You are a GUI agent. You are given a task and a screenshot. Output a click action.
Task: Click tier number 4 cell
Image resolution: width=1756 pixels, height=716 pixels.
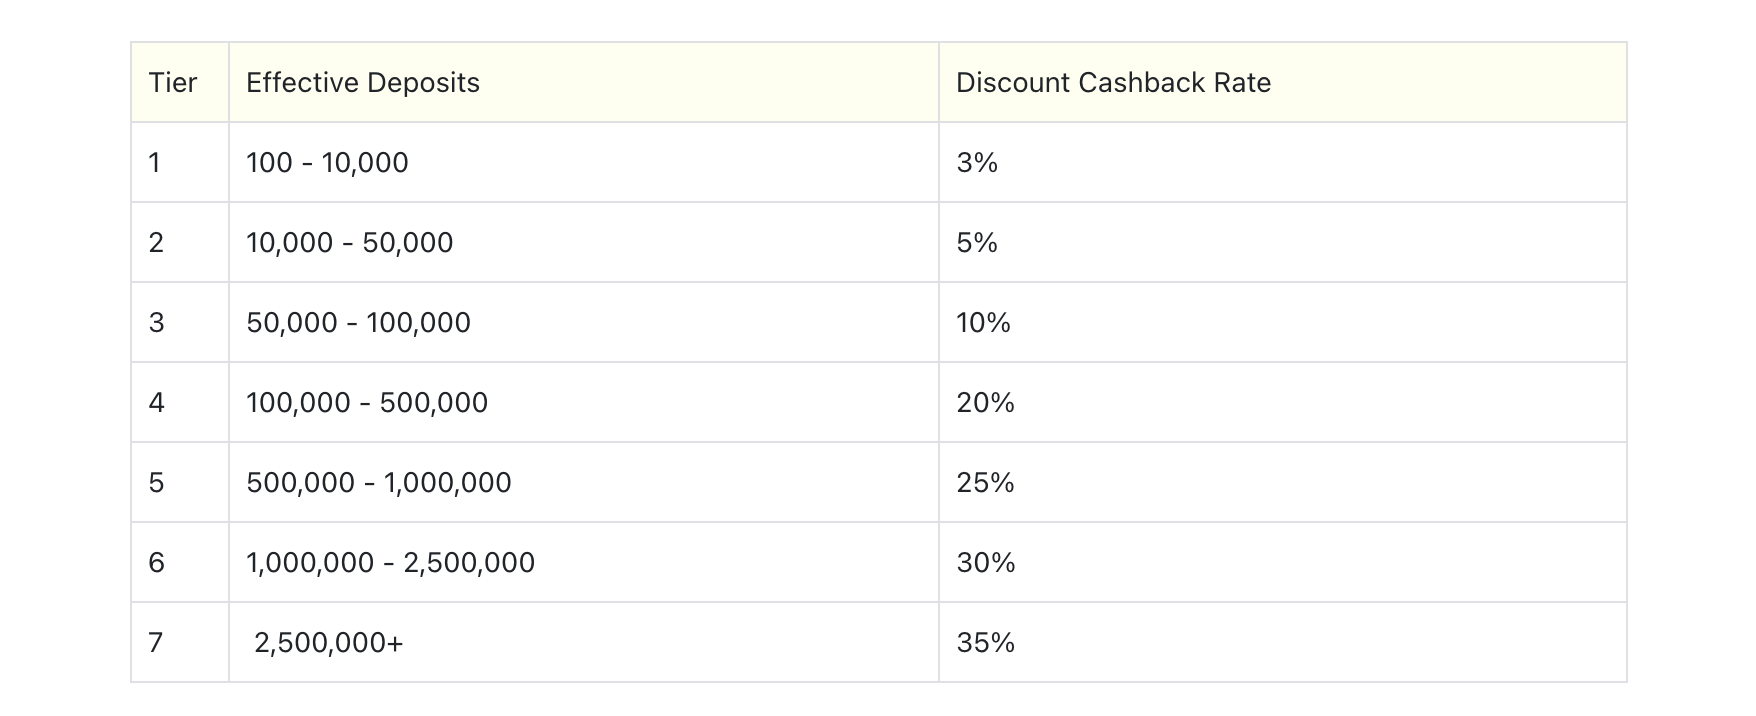(x=180, y=402)
